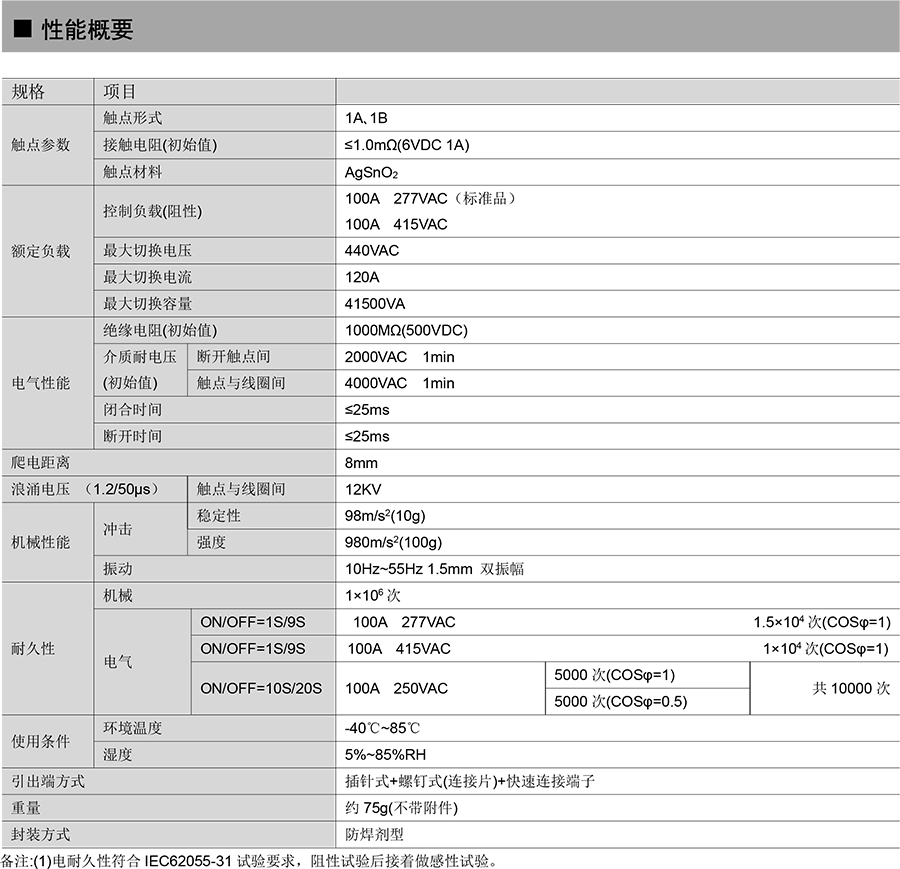Select the 41500VA switching capacity value
This screenshot has width=900, height=869.
click(x=375, y=304)
